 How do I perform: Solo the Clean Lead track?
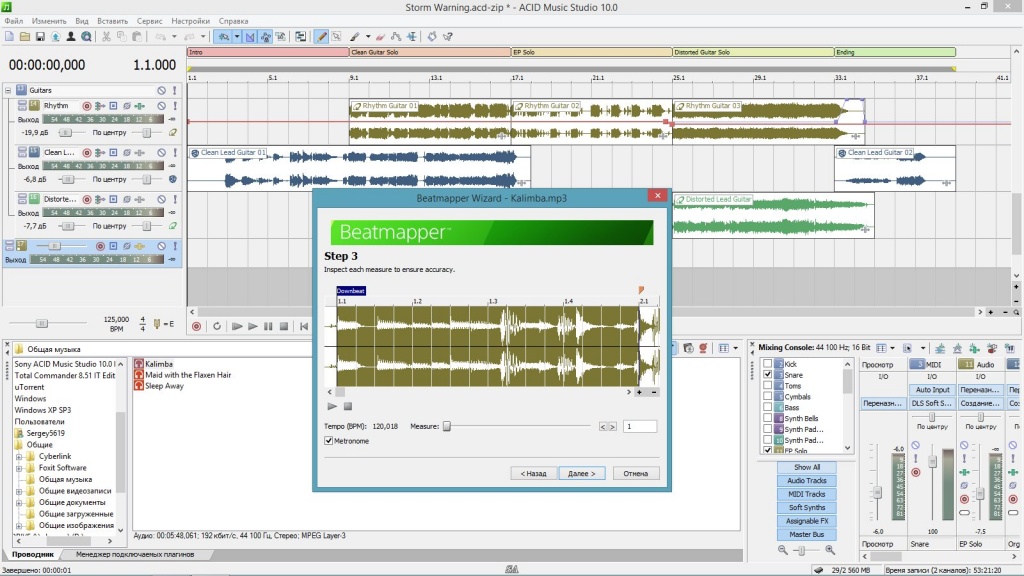pos(174,152)
